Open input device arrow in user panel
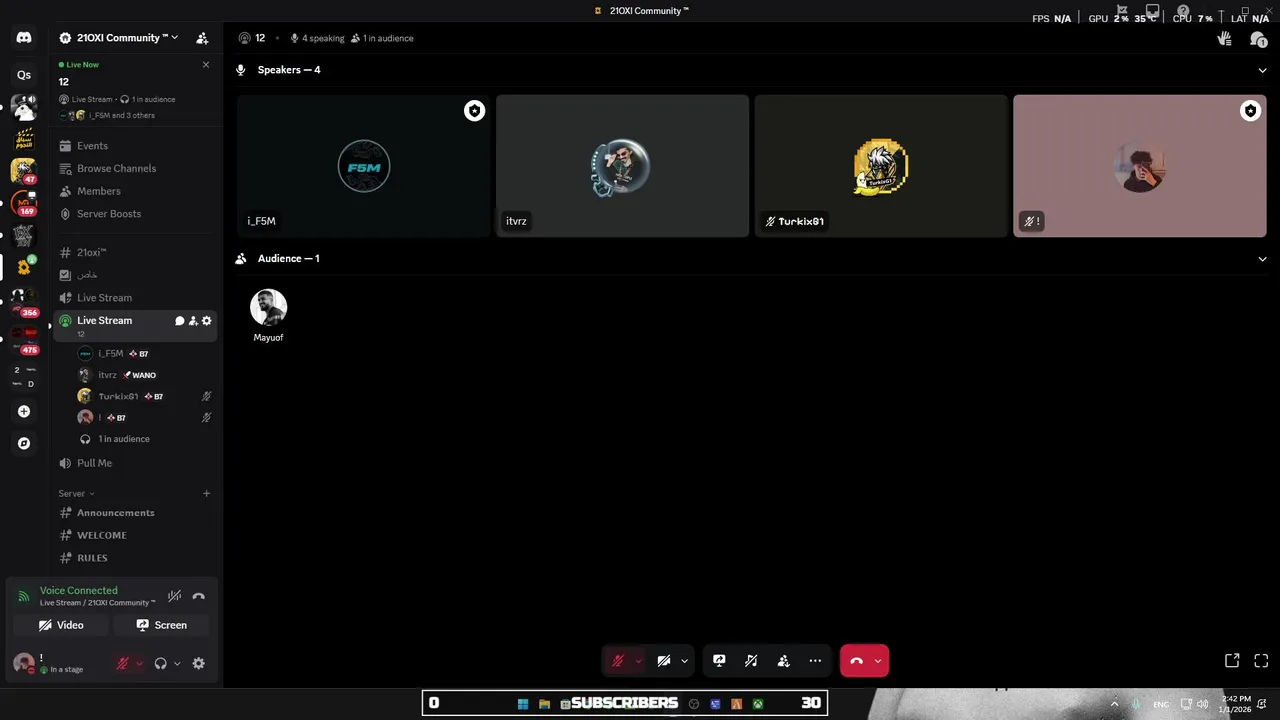1280x720 pixels. pos(139,663)
